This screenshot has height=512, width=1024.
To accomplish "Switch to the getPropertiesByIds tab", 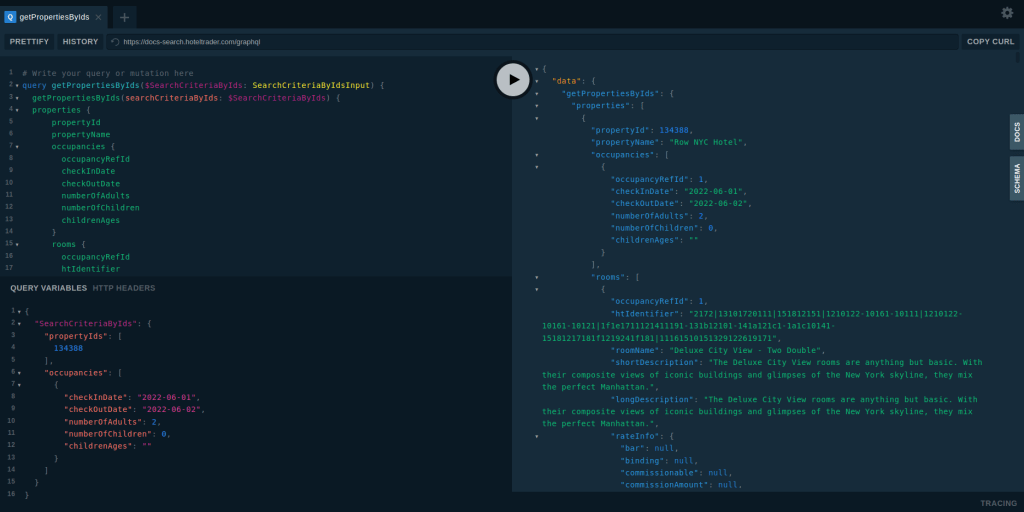I will pos(53,17).
